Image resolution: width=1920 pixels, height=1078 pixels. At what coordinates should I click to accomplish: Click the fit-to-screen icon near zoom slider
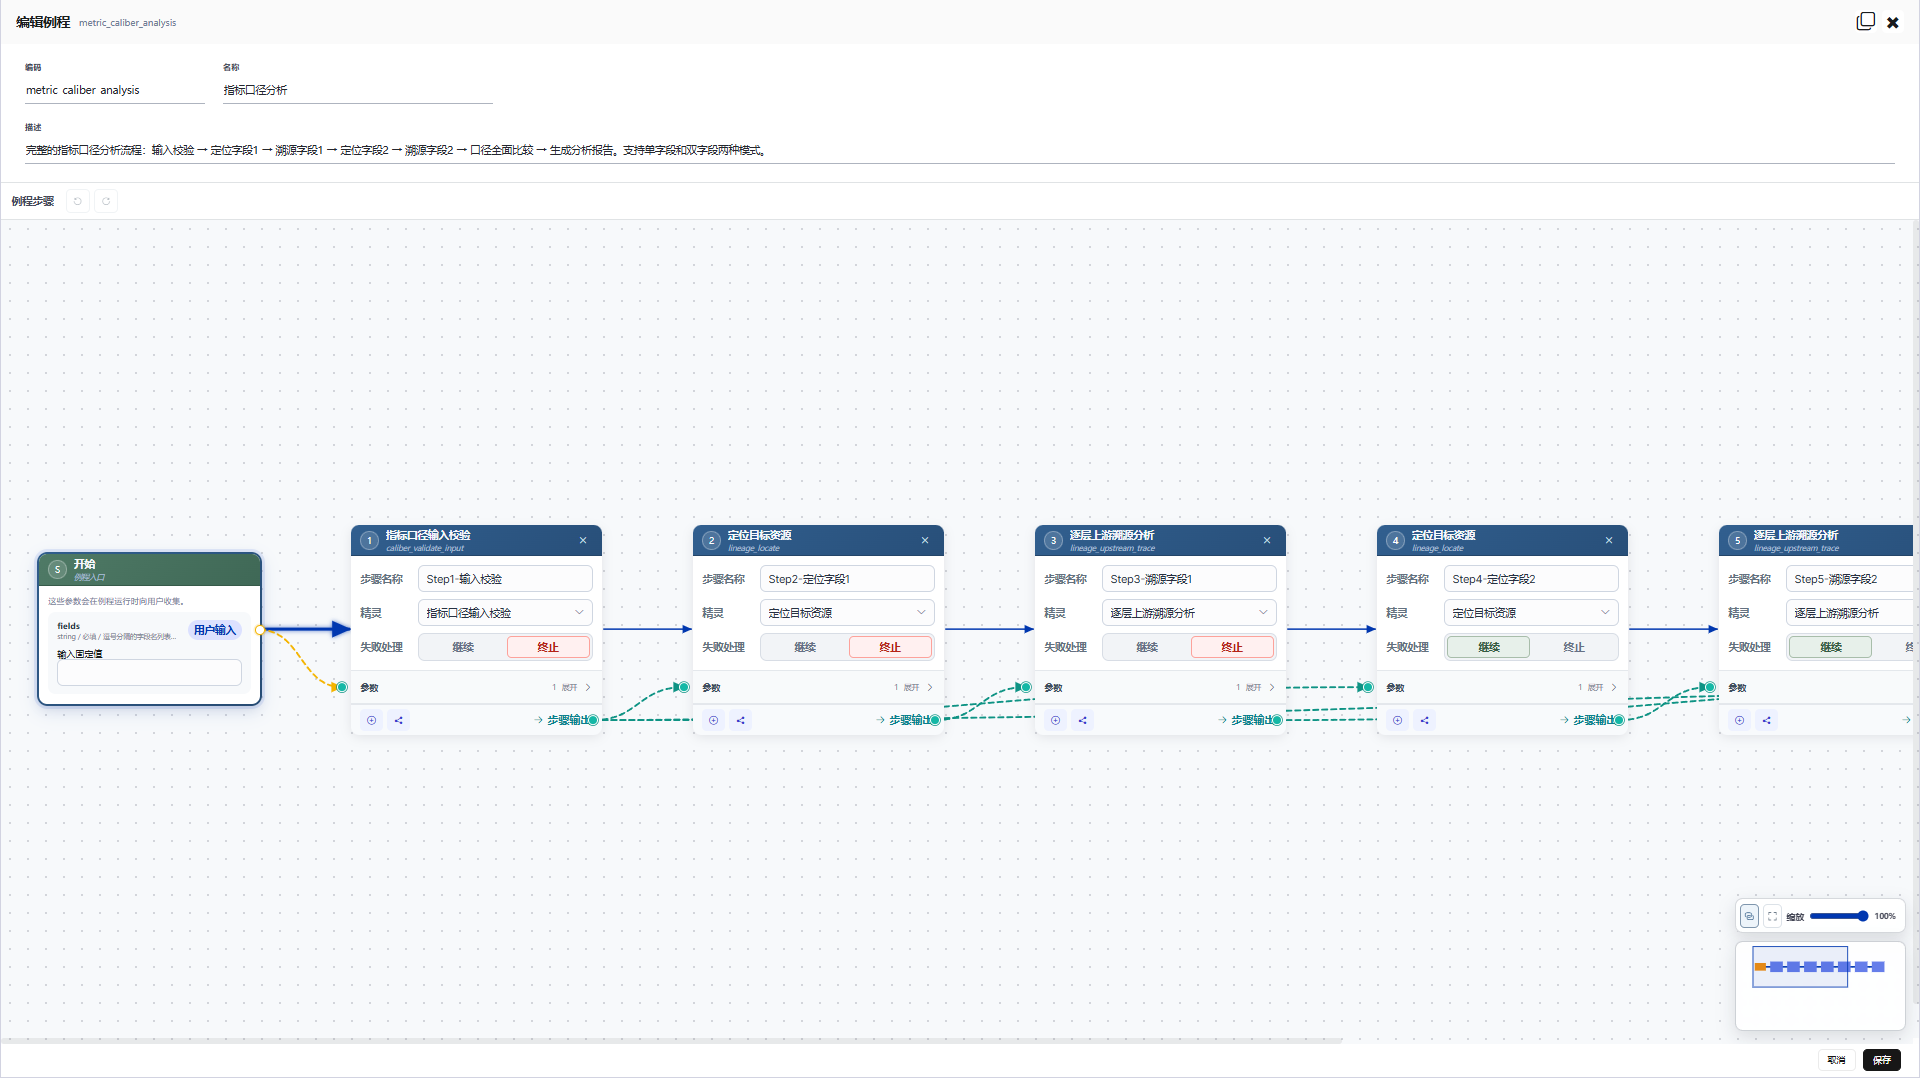1773,916
